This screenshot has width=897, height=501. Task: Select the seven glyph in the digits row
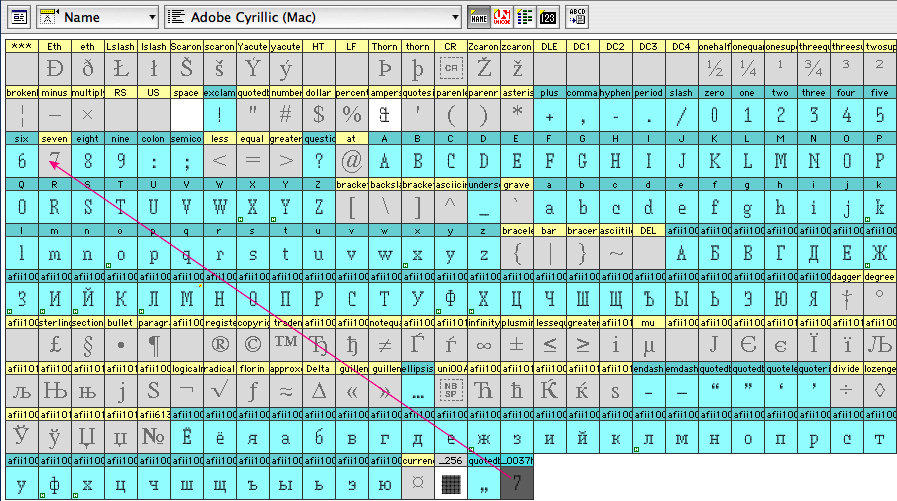tap(54, 161)
